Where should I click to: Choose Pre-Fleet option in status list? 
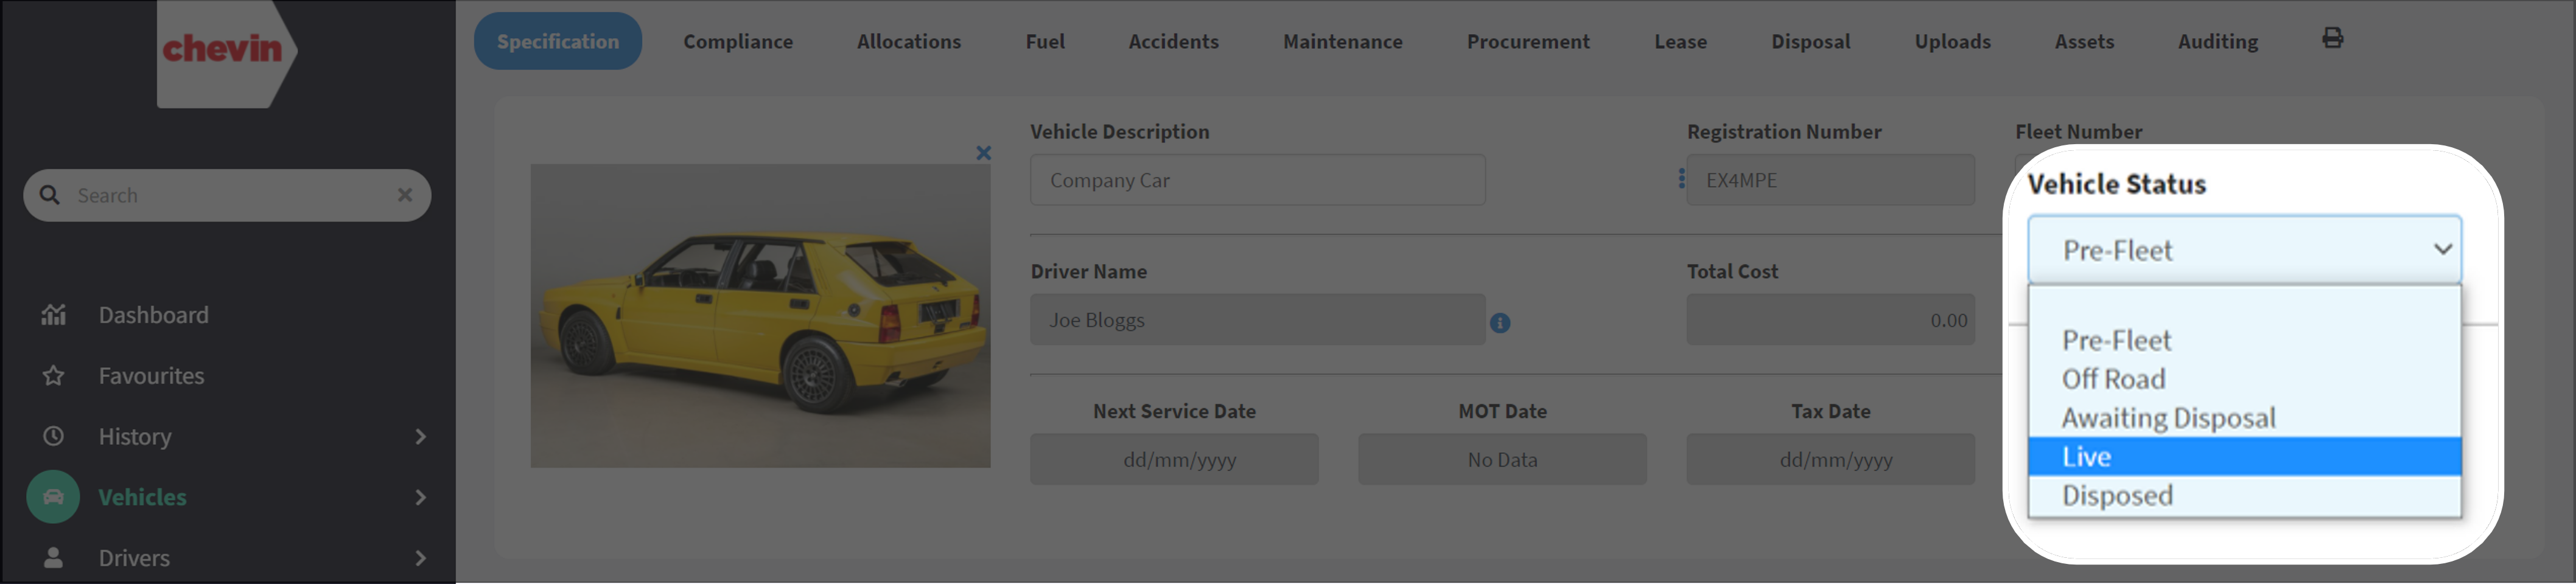[2245, 341]
